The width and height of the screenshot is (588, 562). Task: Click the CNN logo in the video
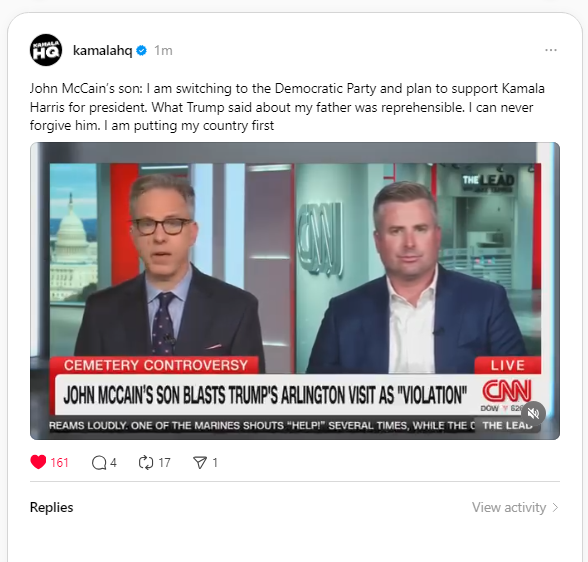coord(507,390)
